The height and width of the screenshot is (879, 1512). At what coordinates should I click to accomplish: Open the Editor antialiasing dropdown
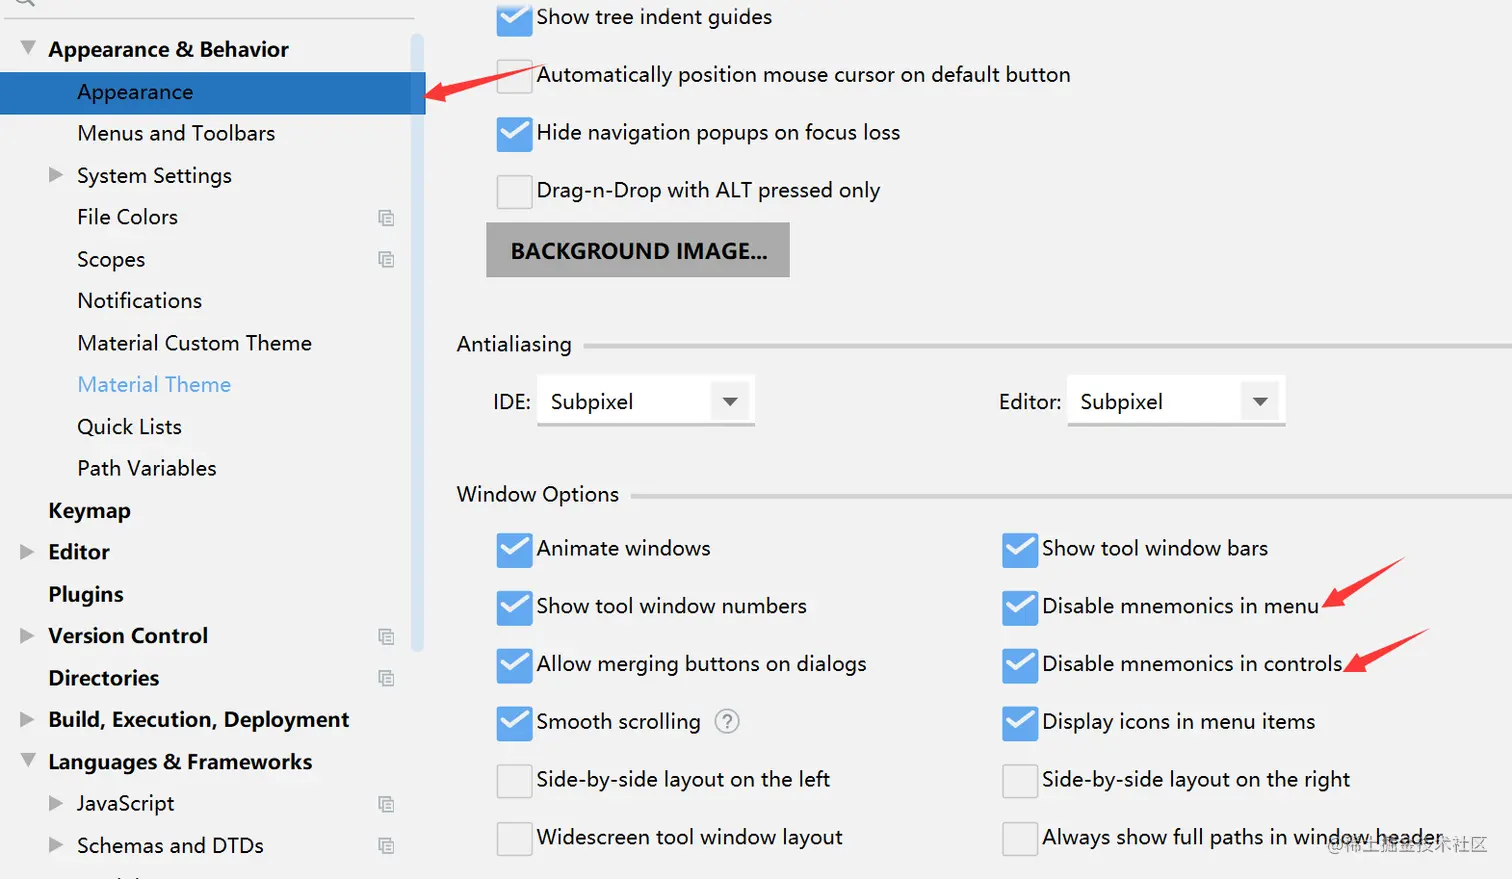tap(1175, 402)
